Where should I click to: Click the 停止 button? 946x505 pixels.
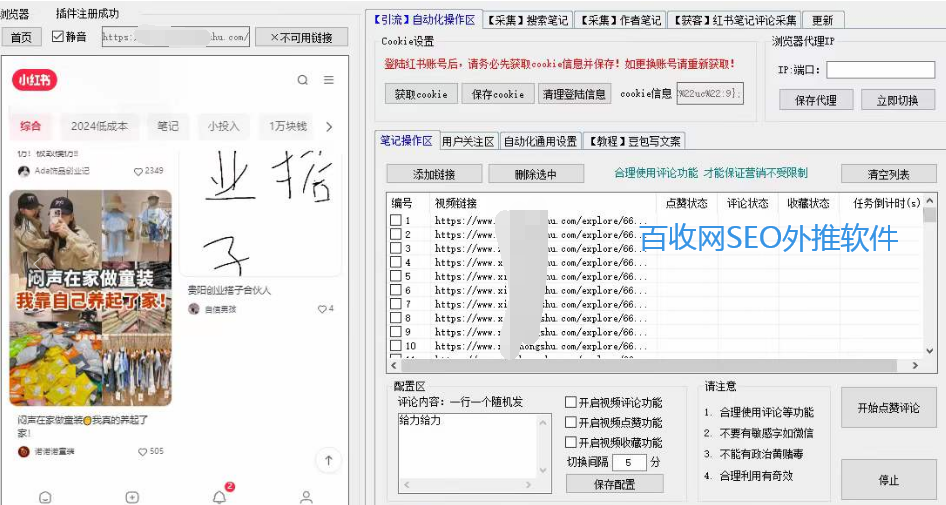point(889,480)
